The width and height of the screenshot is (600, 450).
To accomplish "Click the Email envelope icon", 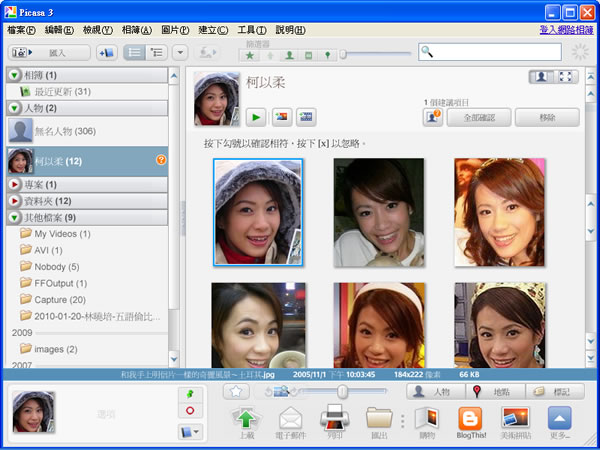I will click(291, 420).
